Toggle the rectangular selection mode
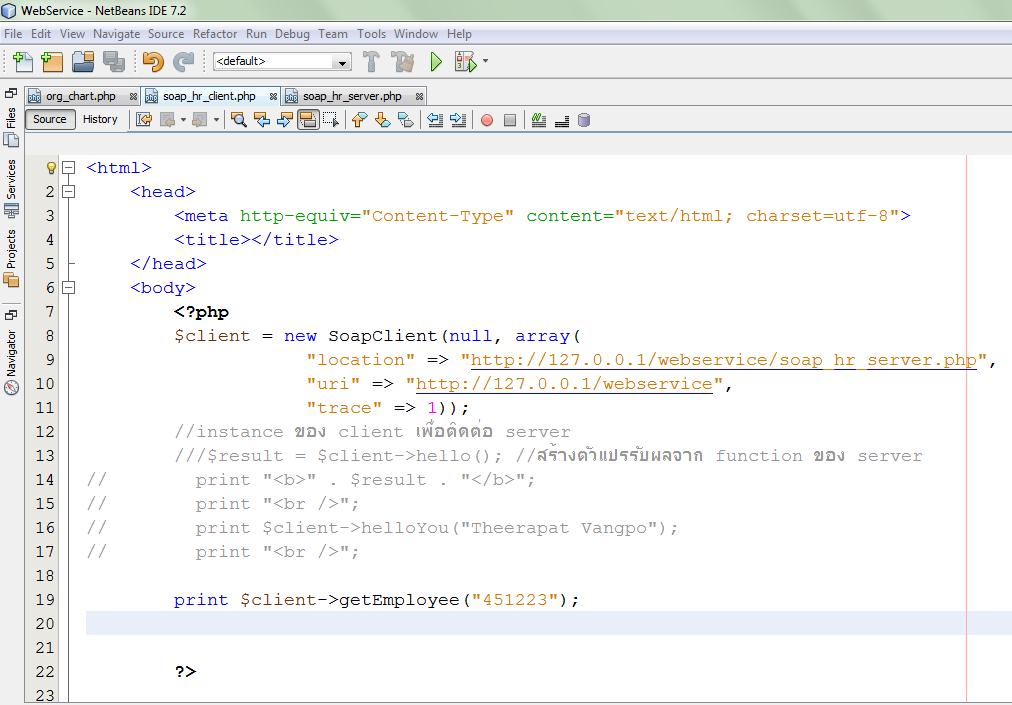 coord(331,120)
